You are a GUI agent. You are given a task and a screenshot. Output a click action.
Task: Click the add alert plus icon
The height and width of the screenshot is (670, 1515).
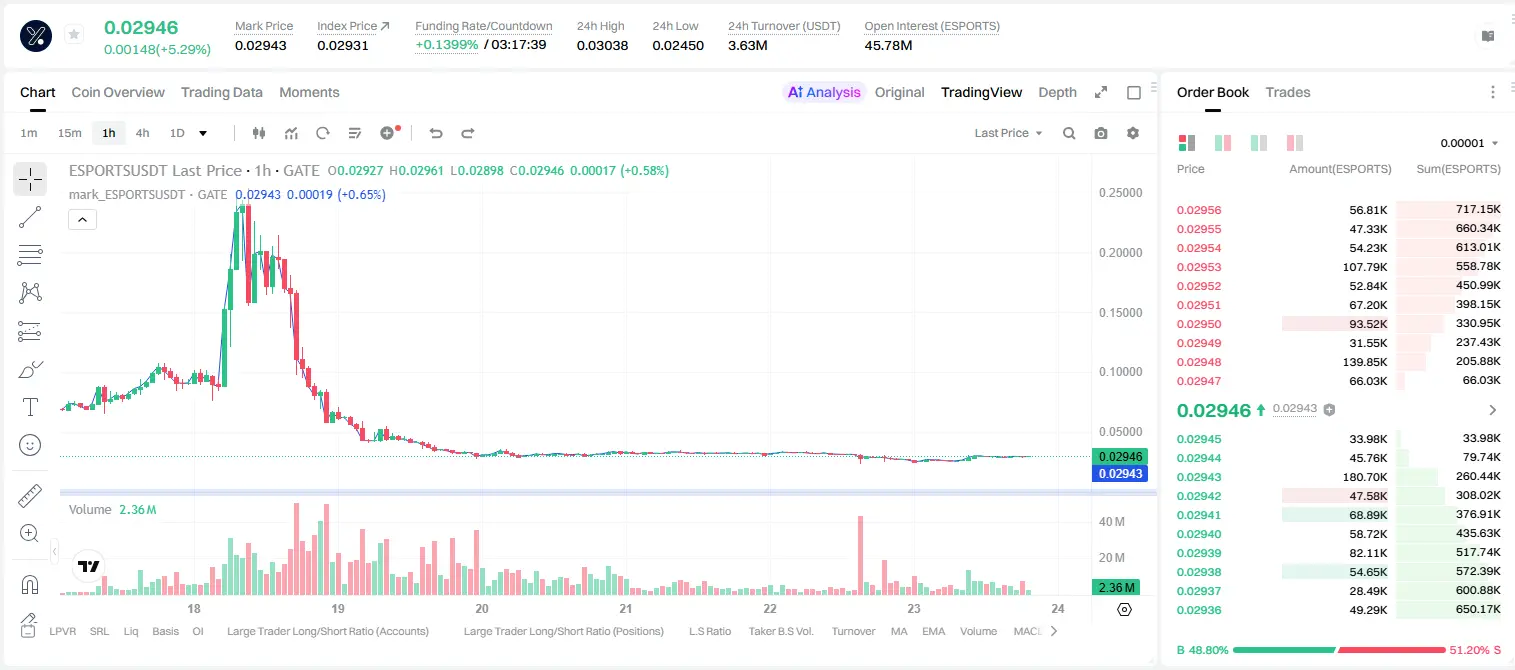[388, 133]
